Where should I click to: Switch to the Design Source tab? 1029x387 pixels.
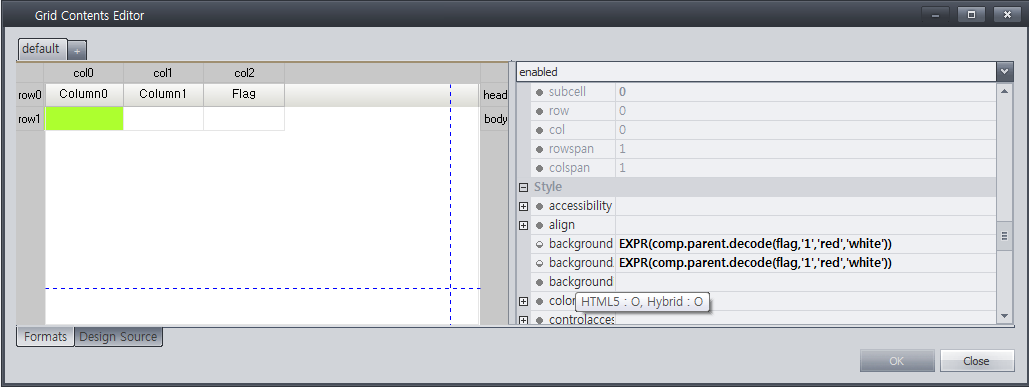point(118,336)
